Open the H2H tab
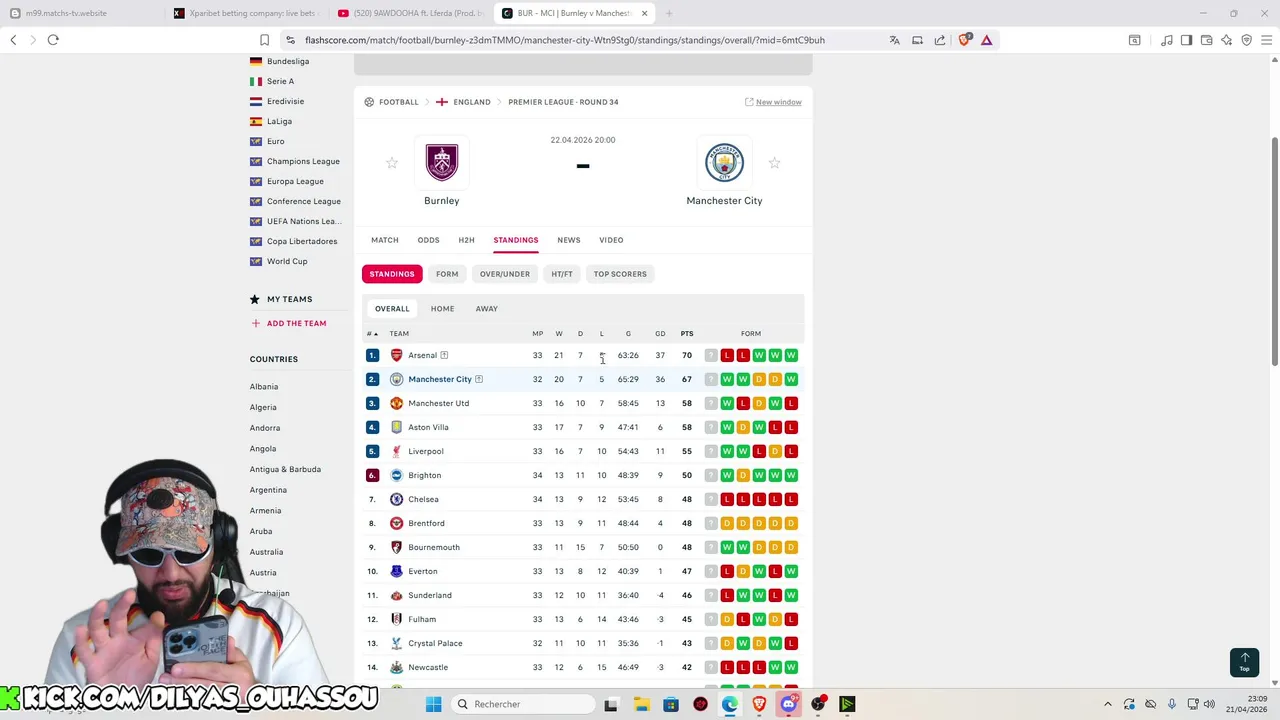Screen dimensions: 1280x720 point(466,240)
